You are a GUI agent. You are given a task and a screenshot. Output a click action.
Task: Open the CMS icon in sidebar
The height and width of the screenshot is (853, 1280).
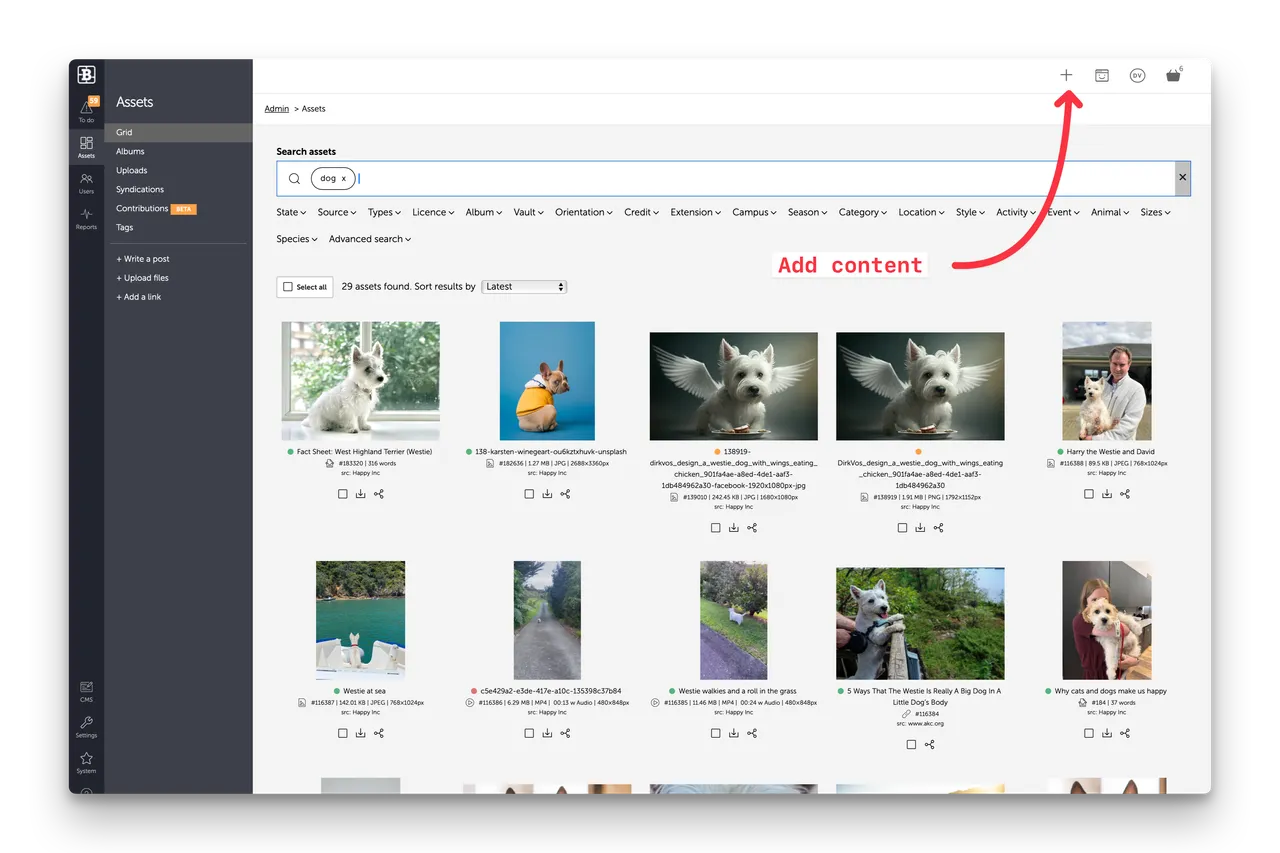coord(87,691)
